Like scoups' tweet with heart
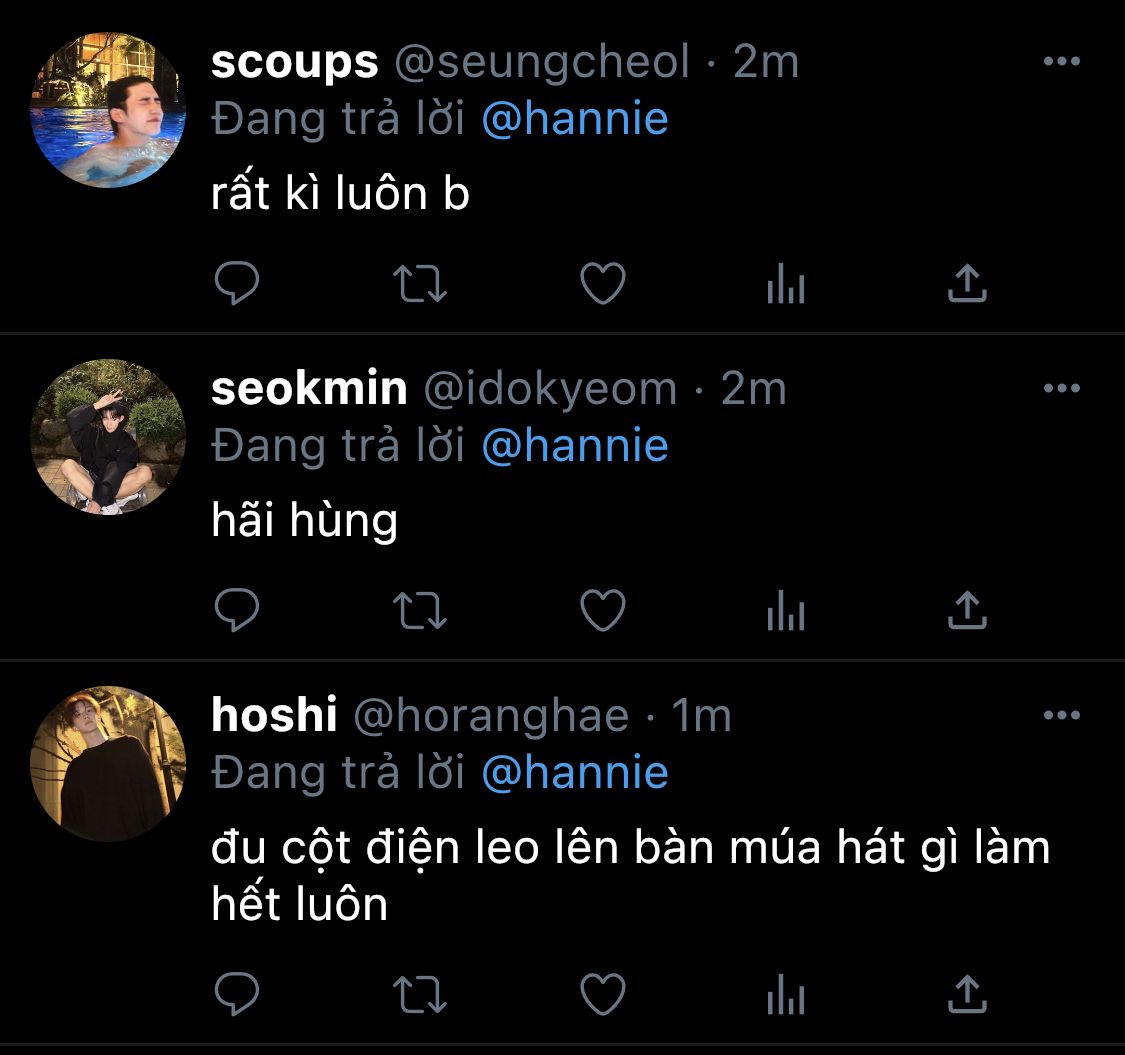The height and width of the screenshot is (1055, 1125). (603, 283)
